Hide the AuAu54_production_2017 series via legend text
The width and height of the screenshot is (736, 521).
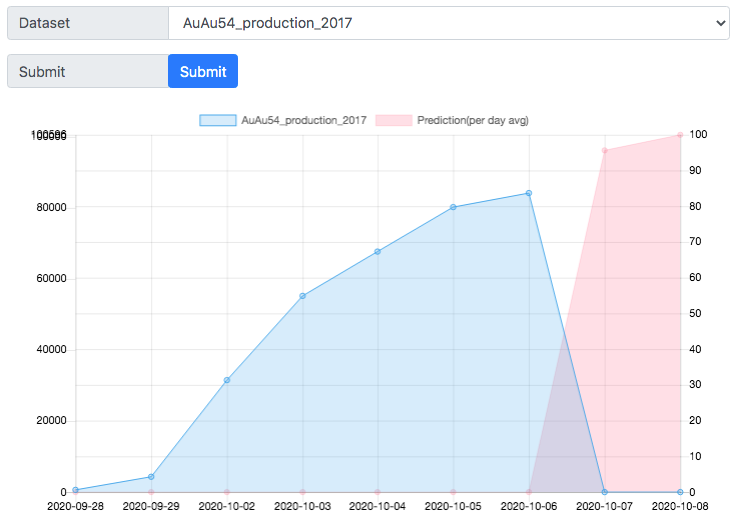(304, 120)
